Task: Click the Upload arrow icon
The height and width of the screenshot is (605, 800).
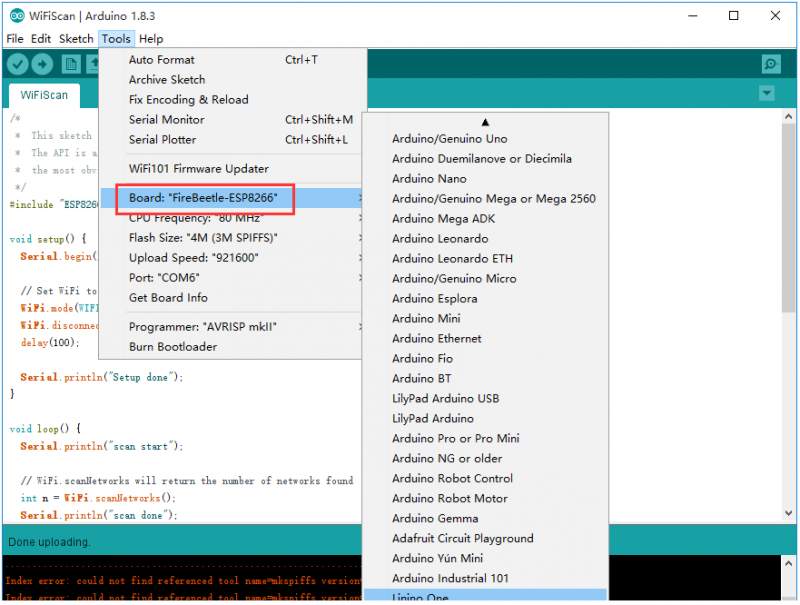Action: point(42,64)
